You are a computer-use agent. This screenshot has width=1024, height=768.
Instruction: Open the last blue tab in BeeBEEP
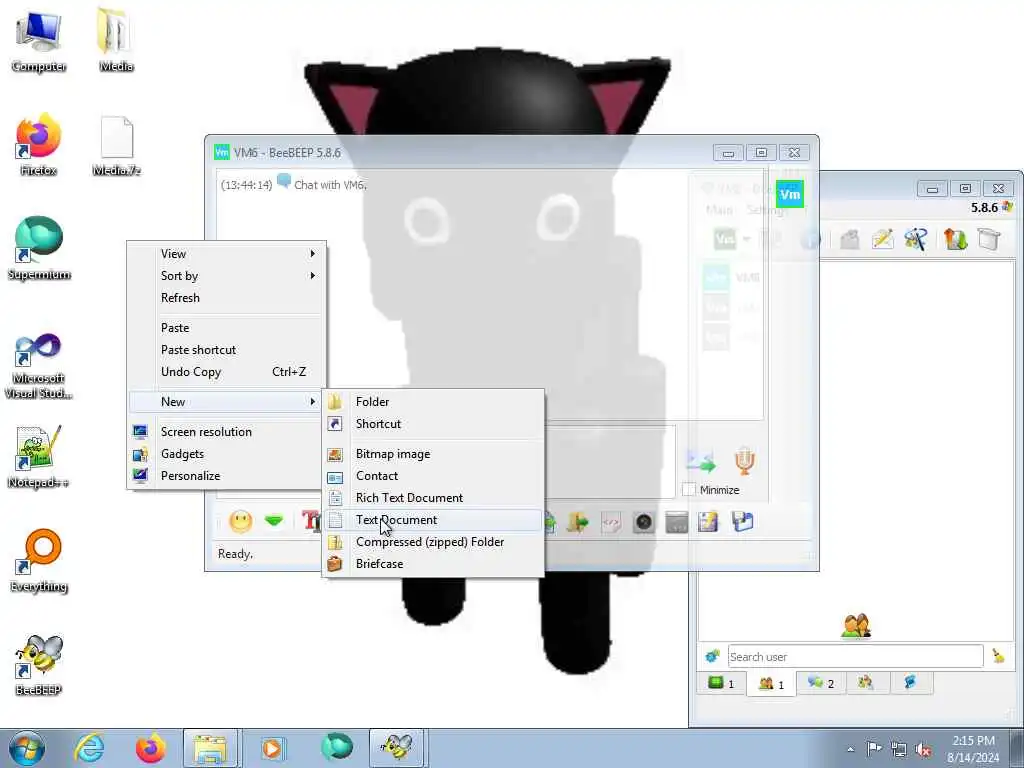[910, 683]
